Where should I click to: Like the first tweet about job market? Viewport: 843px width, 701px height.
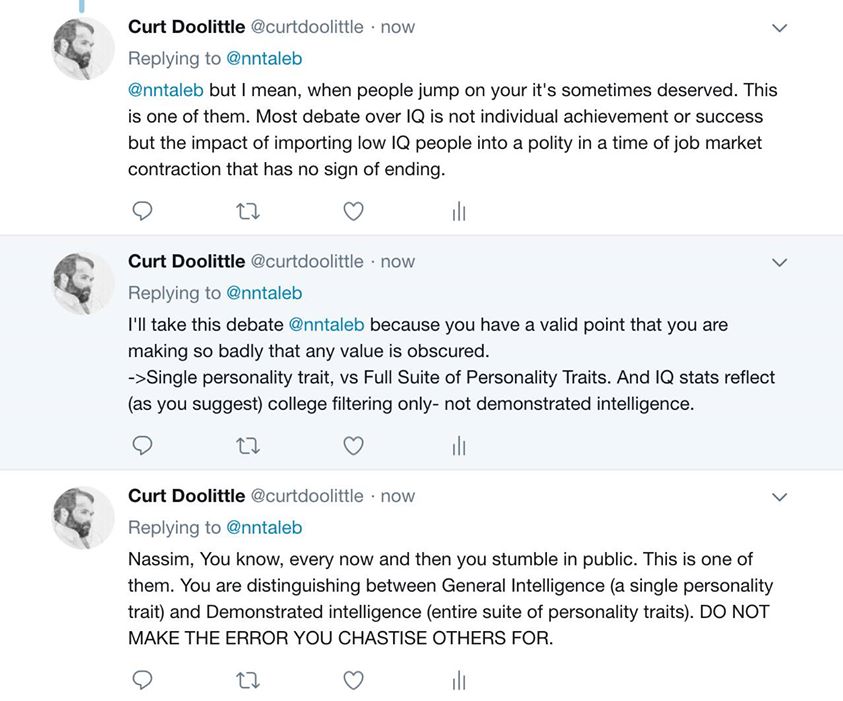click(x=353, y=211)
